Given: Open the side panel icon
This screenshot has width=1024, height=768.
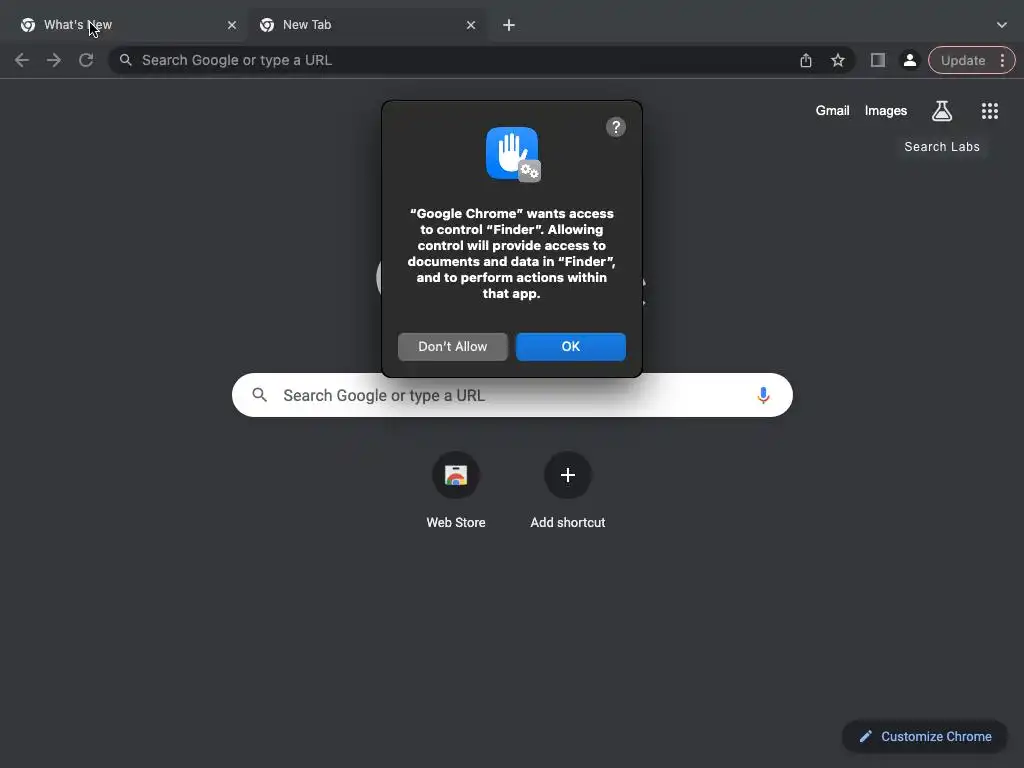Looking at the screenshot, I should (878, 61).
